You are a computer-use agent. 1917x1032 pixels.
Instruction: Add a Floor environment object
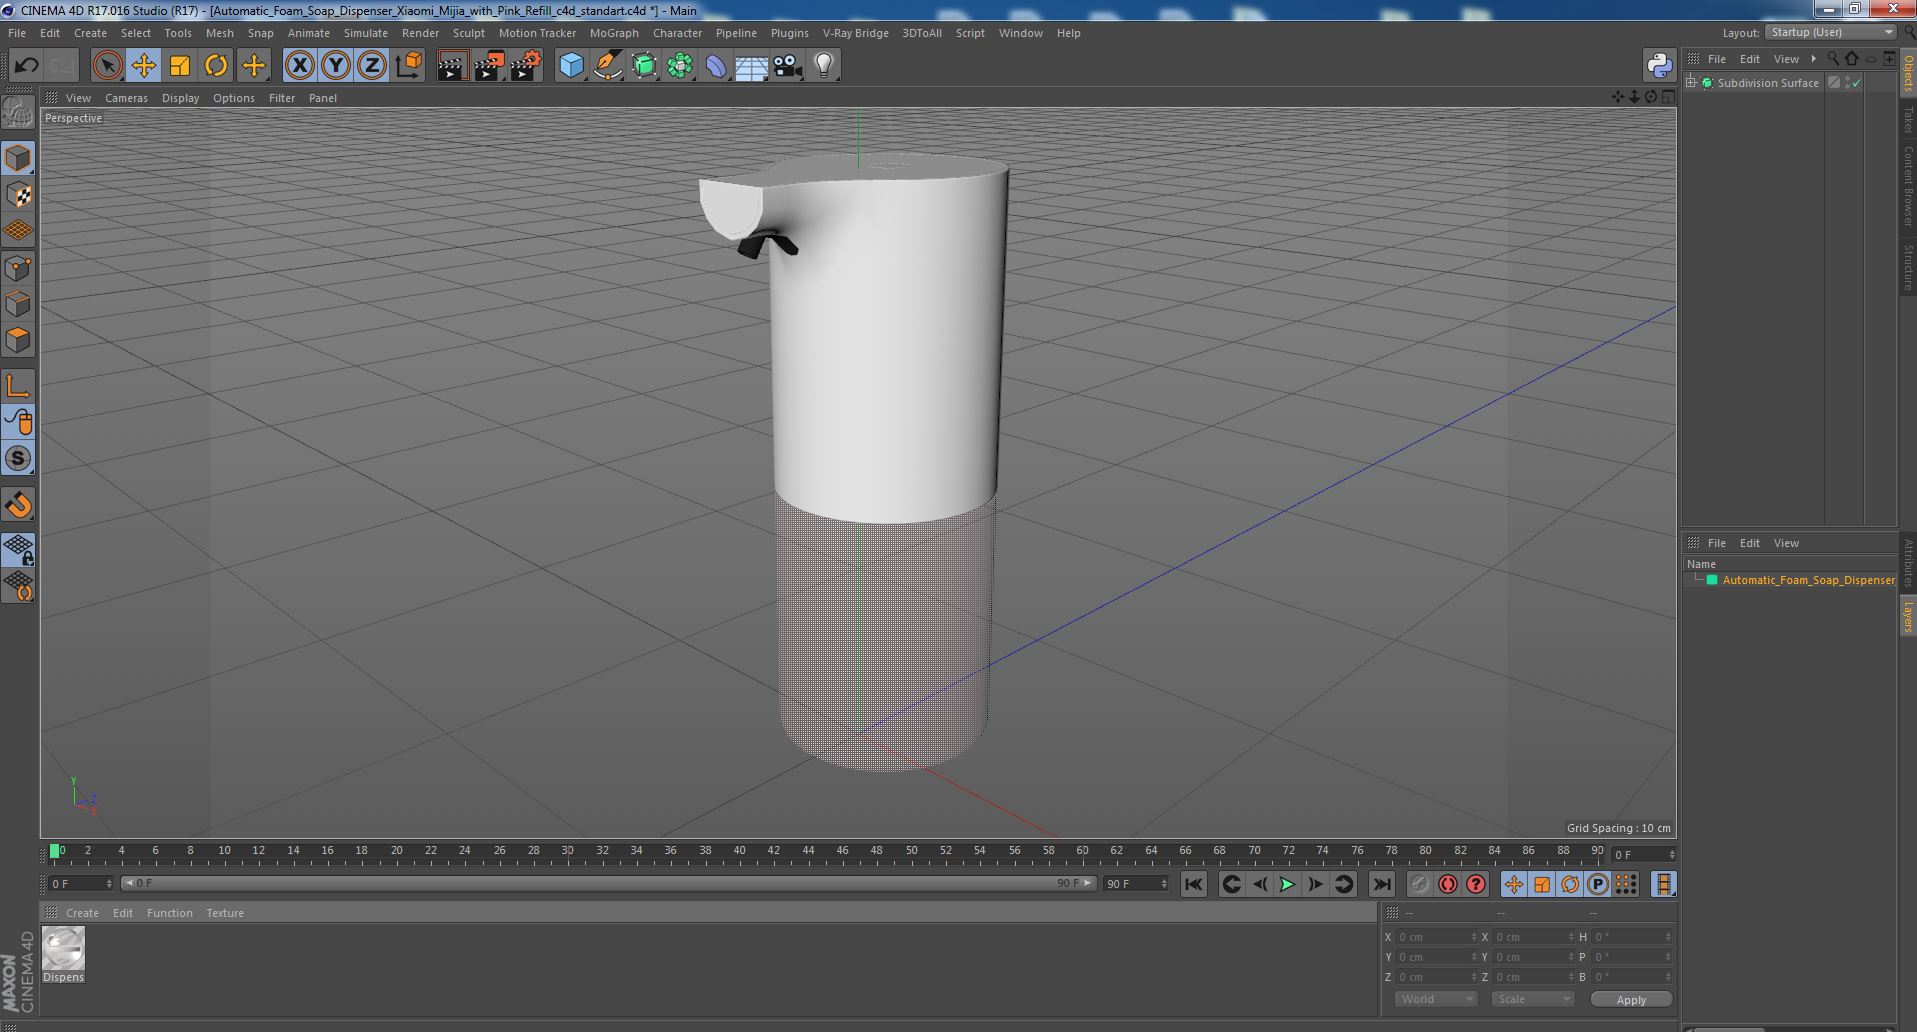(752, 66)
